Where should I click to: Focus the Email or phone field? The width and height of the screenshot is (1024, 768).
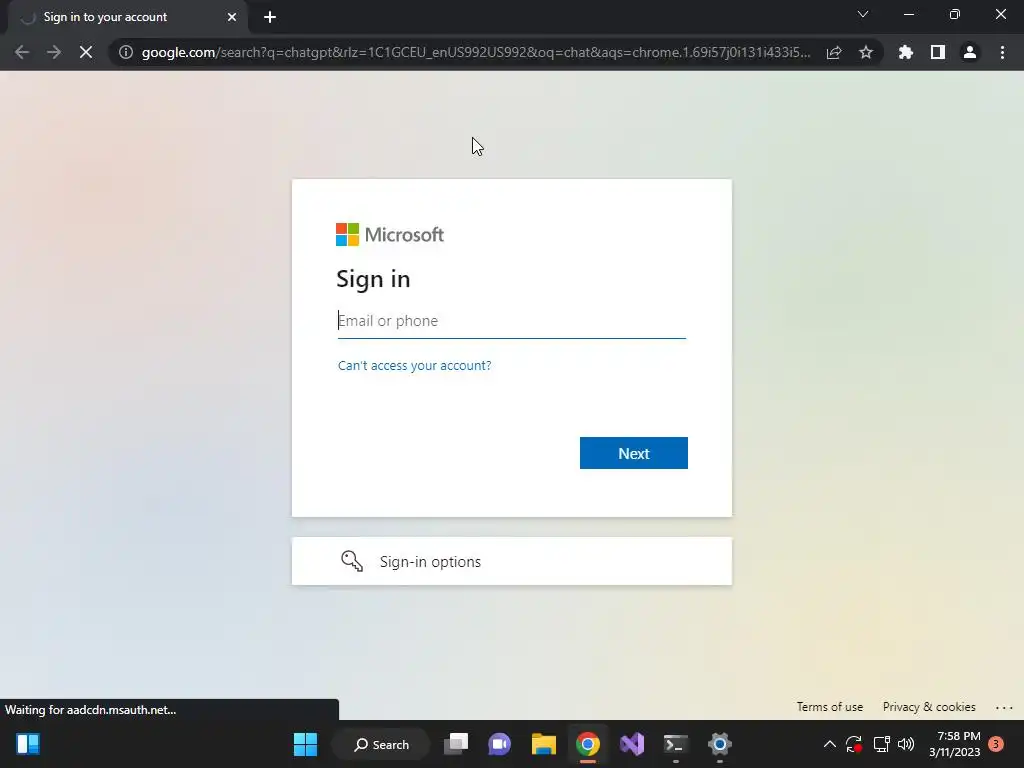pos(511,321)
